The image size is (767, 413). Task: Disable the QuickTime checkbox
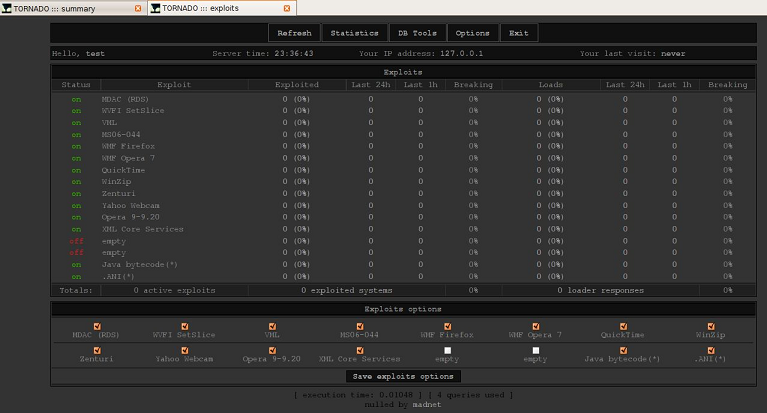point(623,326)
